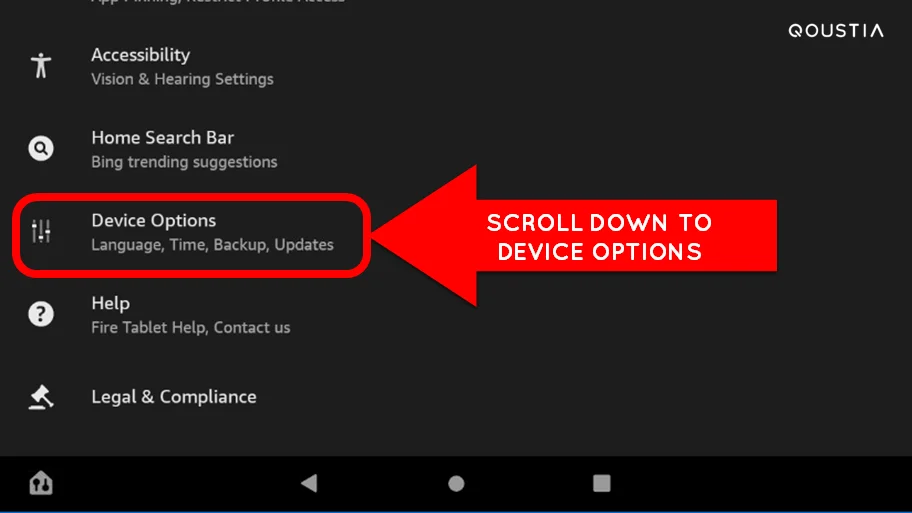Select 'Fire Tablet Help, Contact us' text
The width and height of the screenshot is (912, 513).
[x=190, y=327]
